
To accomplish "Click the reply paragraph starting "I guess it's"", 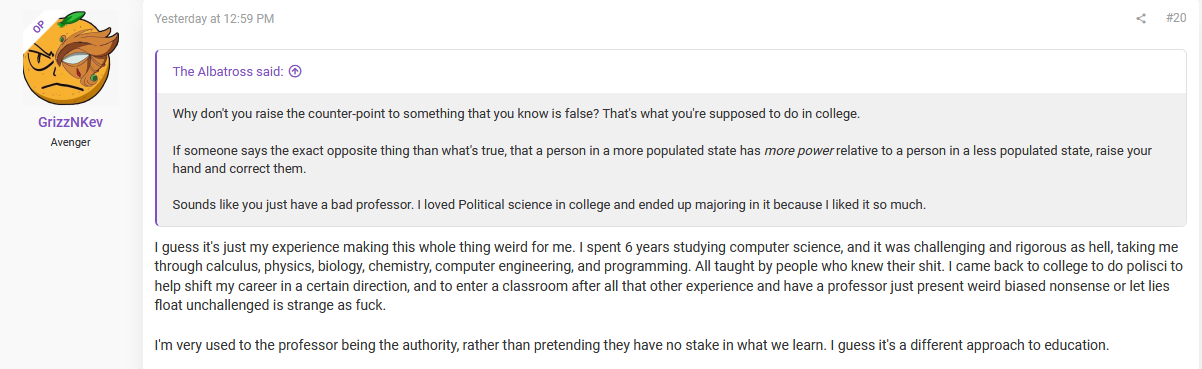I will [668, 276].
